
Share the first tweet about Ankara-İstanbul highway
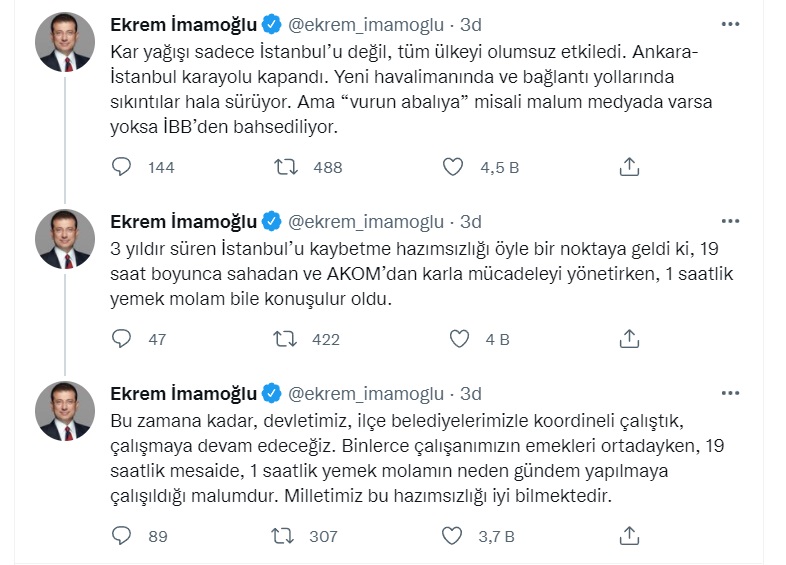pos(629,167)
